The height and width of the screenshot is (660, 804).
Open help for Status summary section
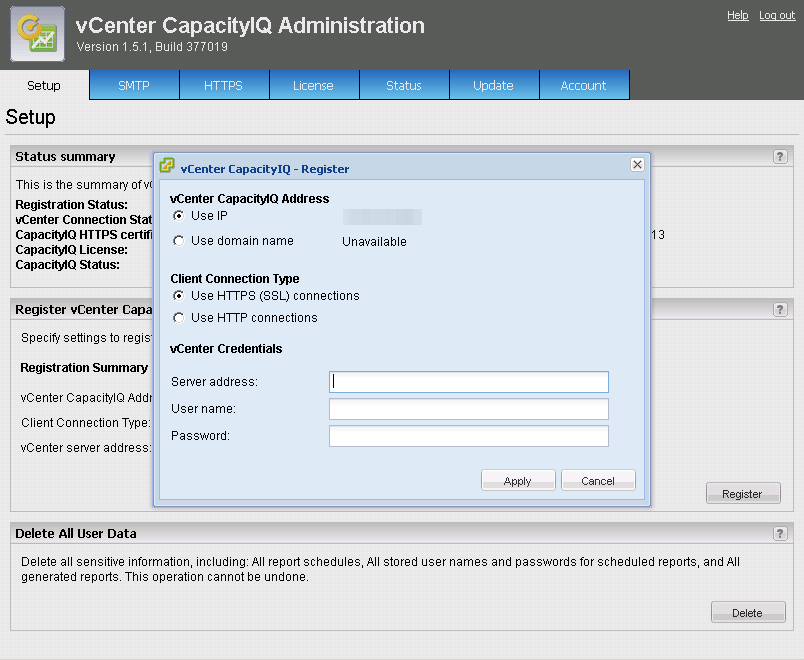click(780, 156)
